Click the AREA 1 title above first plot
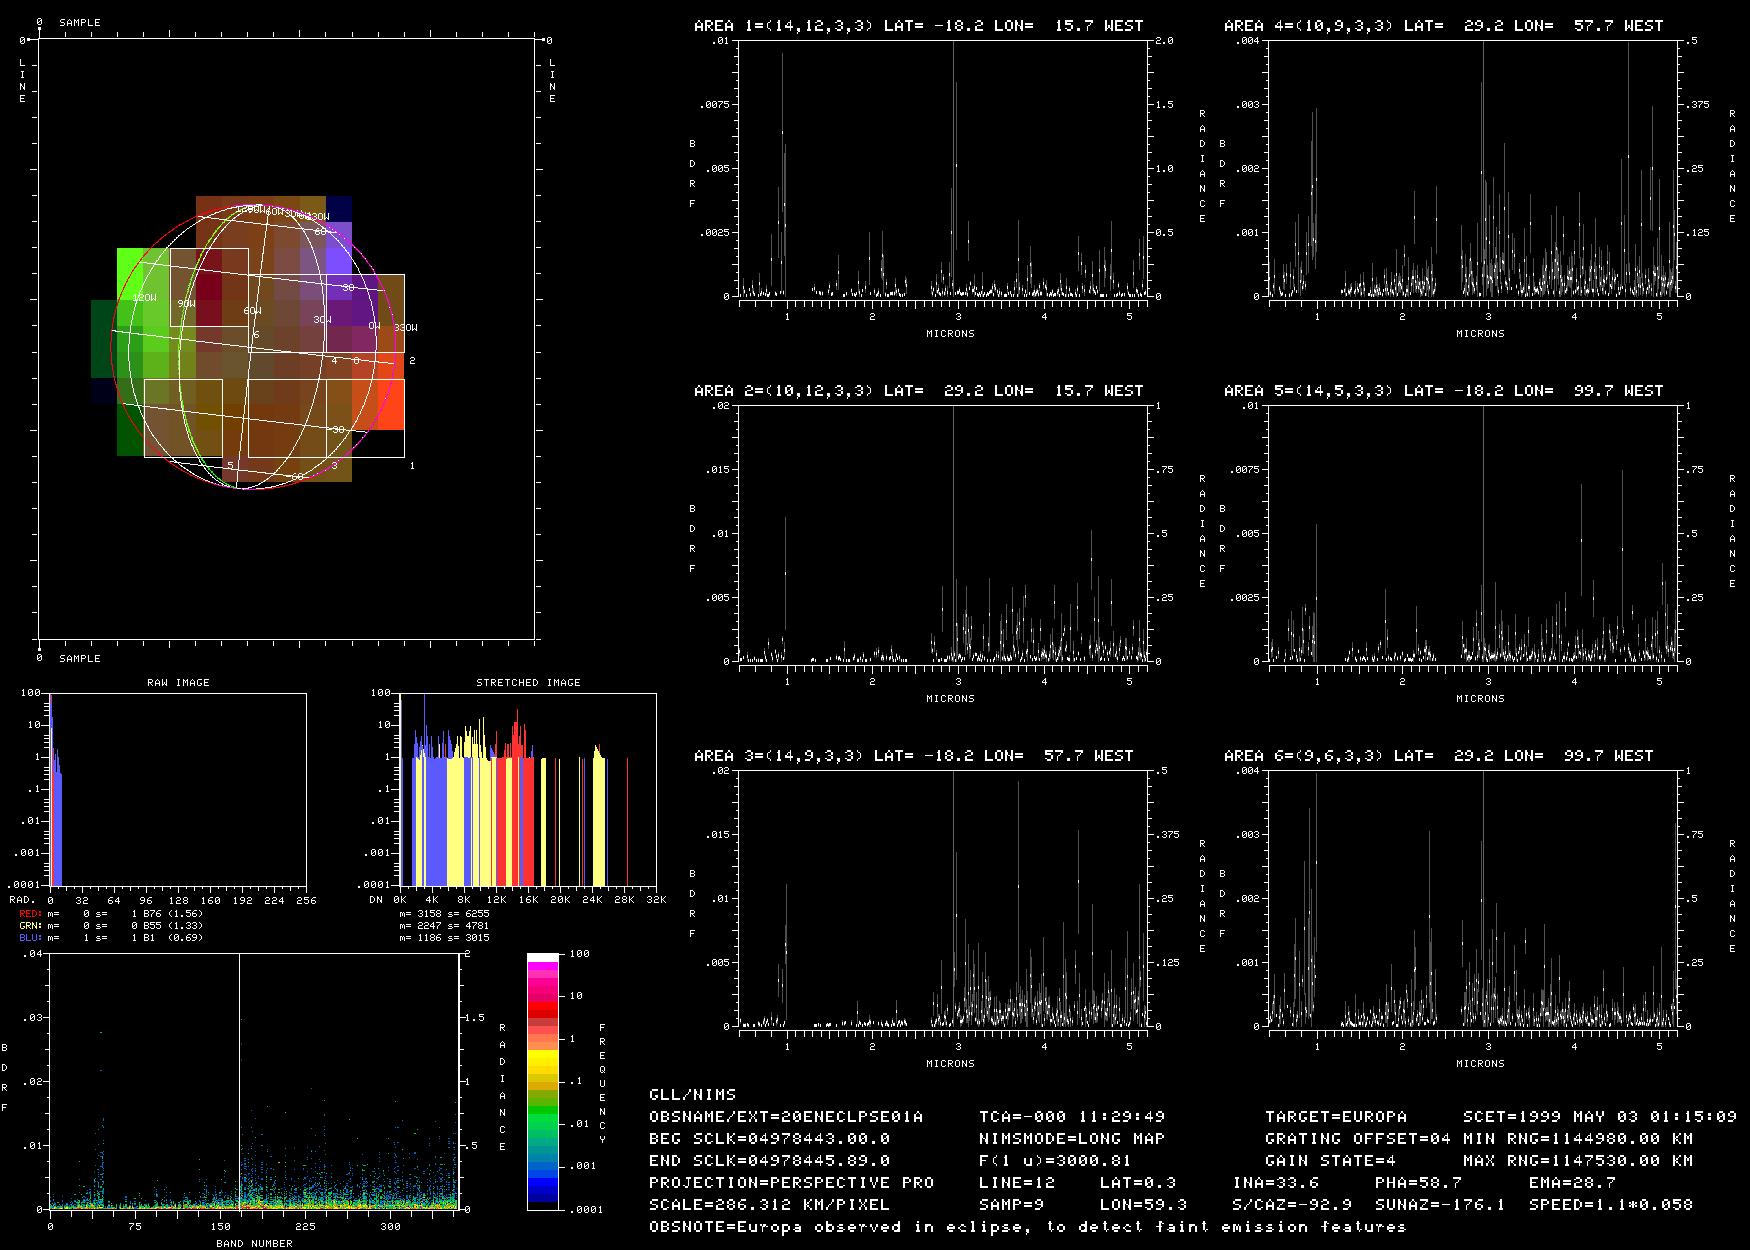The width and height of the screenshot is (1750, 1250). point(918,26)
